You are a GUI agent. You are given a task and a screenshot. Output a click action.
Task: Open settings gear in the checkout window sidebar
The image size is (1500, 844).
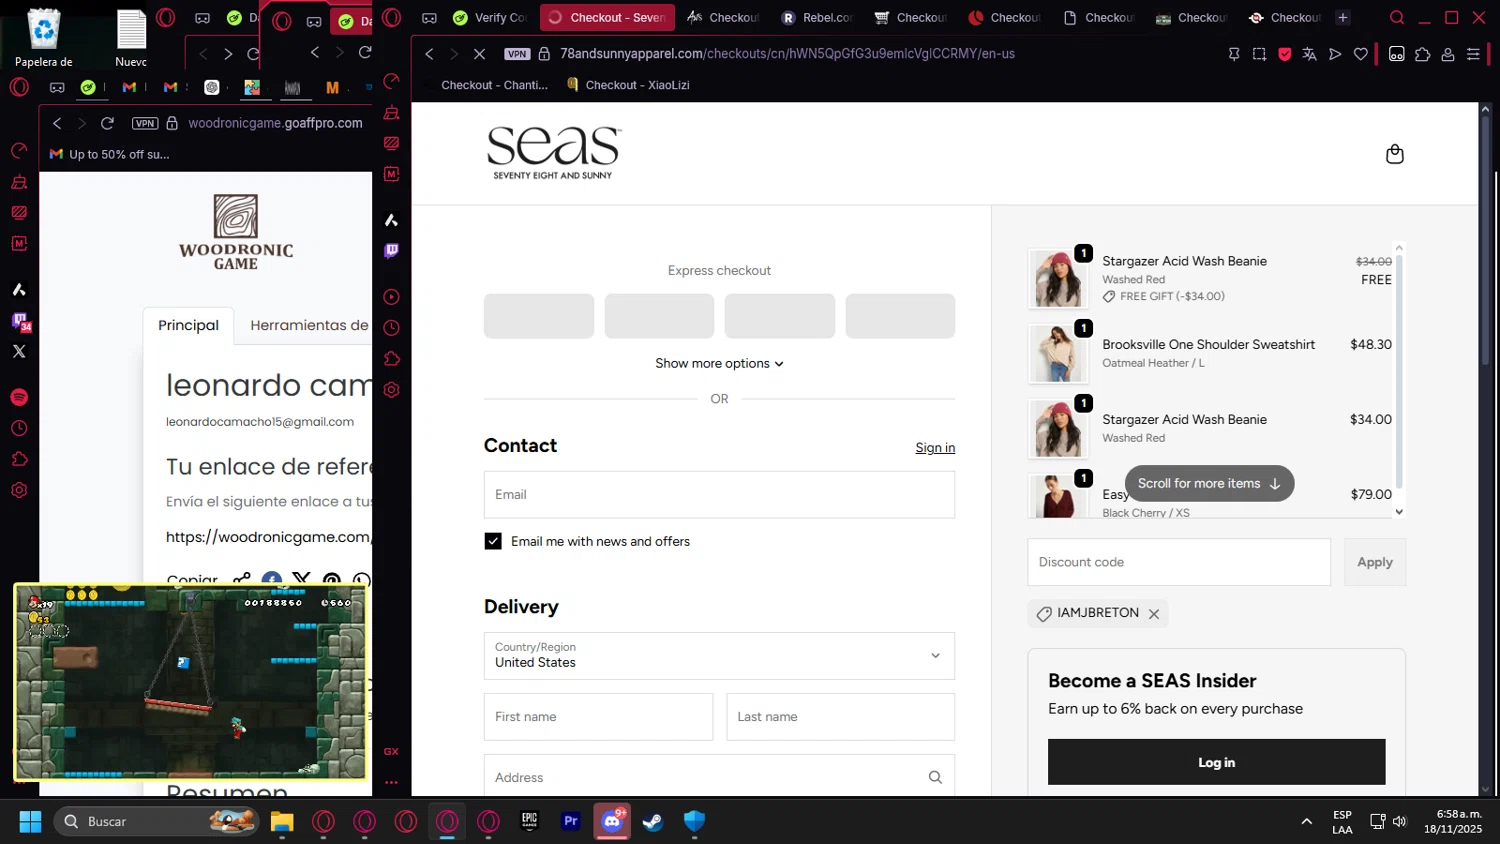pyautogui.click(x=391, y=390)
